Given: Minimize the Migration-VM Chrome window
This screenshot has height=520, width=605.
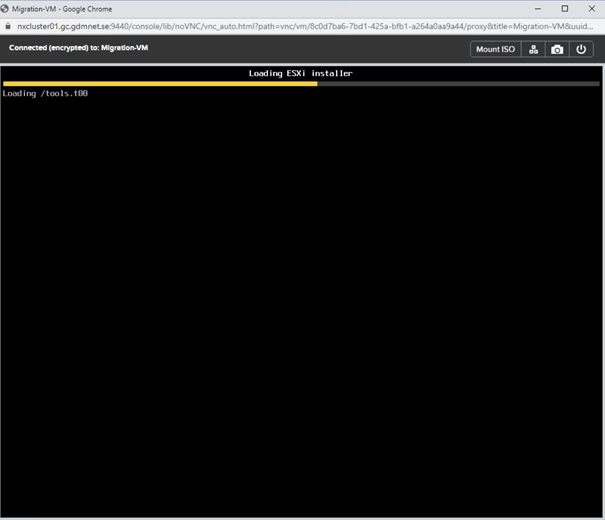Looking at the screenshot, I should 537,8.
